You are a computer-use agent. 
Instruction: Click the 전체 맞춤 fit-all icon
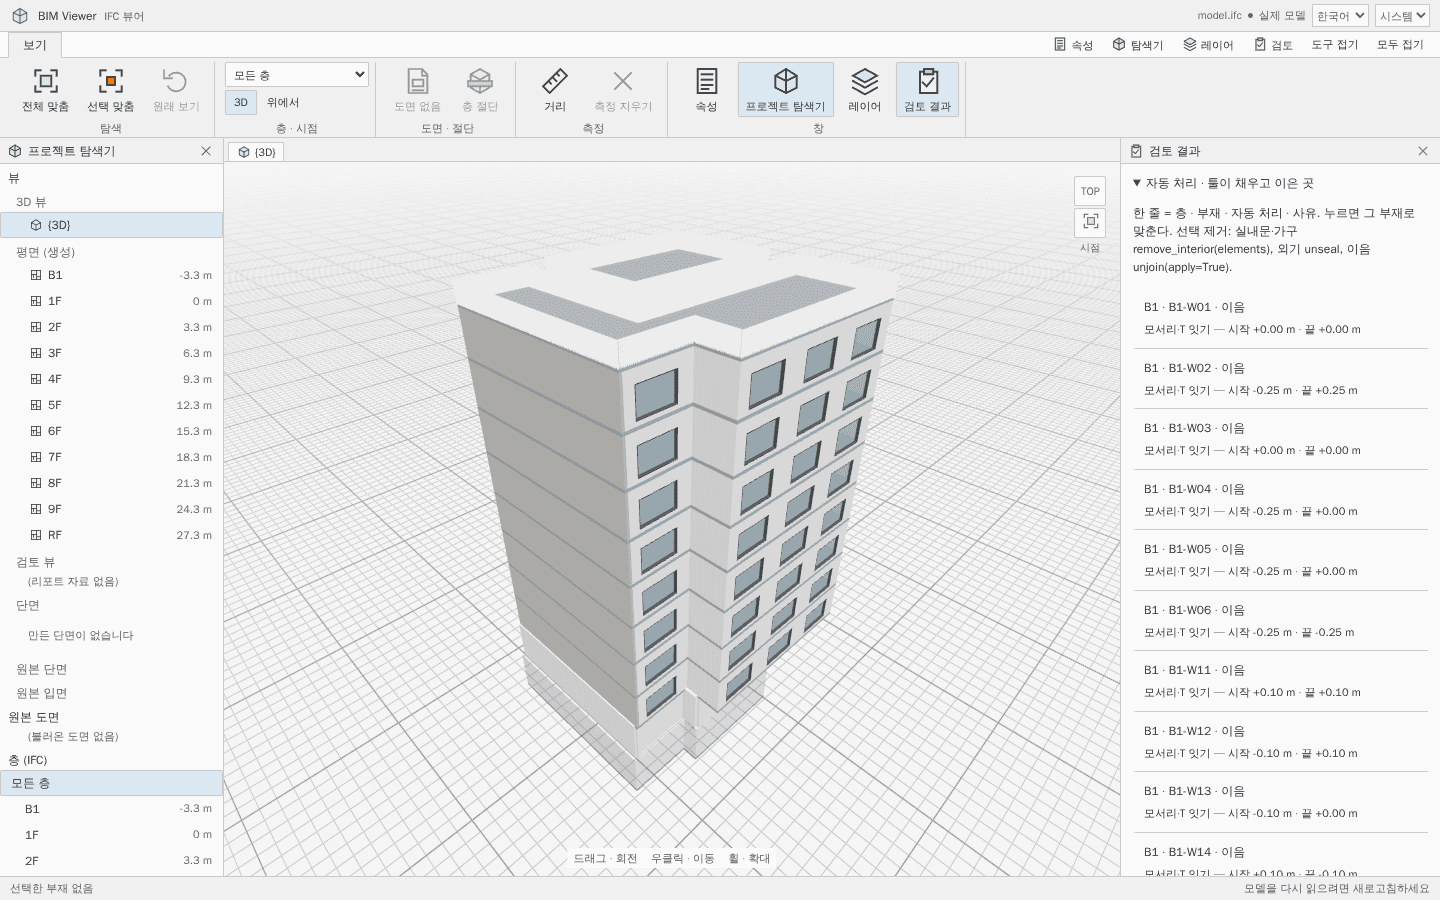point(46,81)
